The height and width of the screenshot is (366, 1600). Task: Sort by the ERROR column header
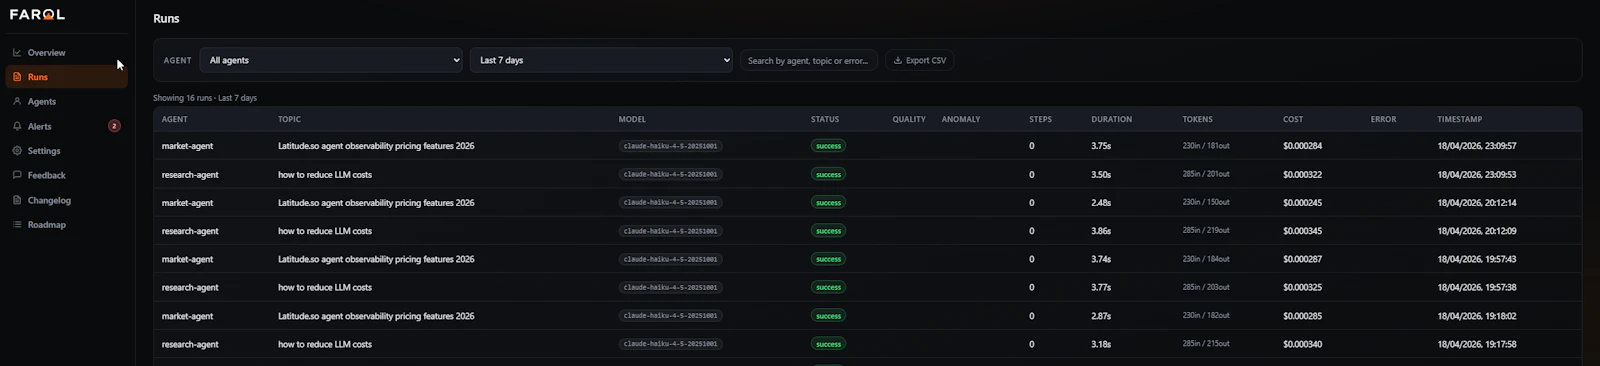coord(1383,119)
